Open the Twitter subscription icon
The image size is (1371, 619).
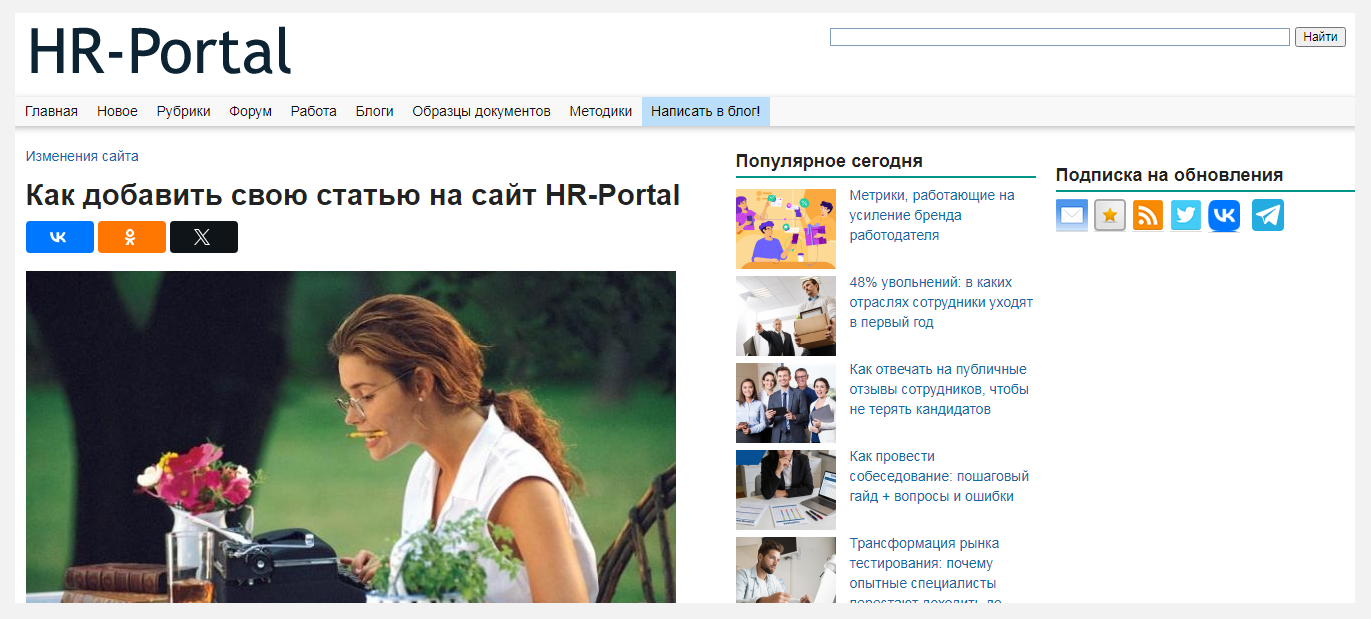[x=1186, y=215]
